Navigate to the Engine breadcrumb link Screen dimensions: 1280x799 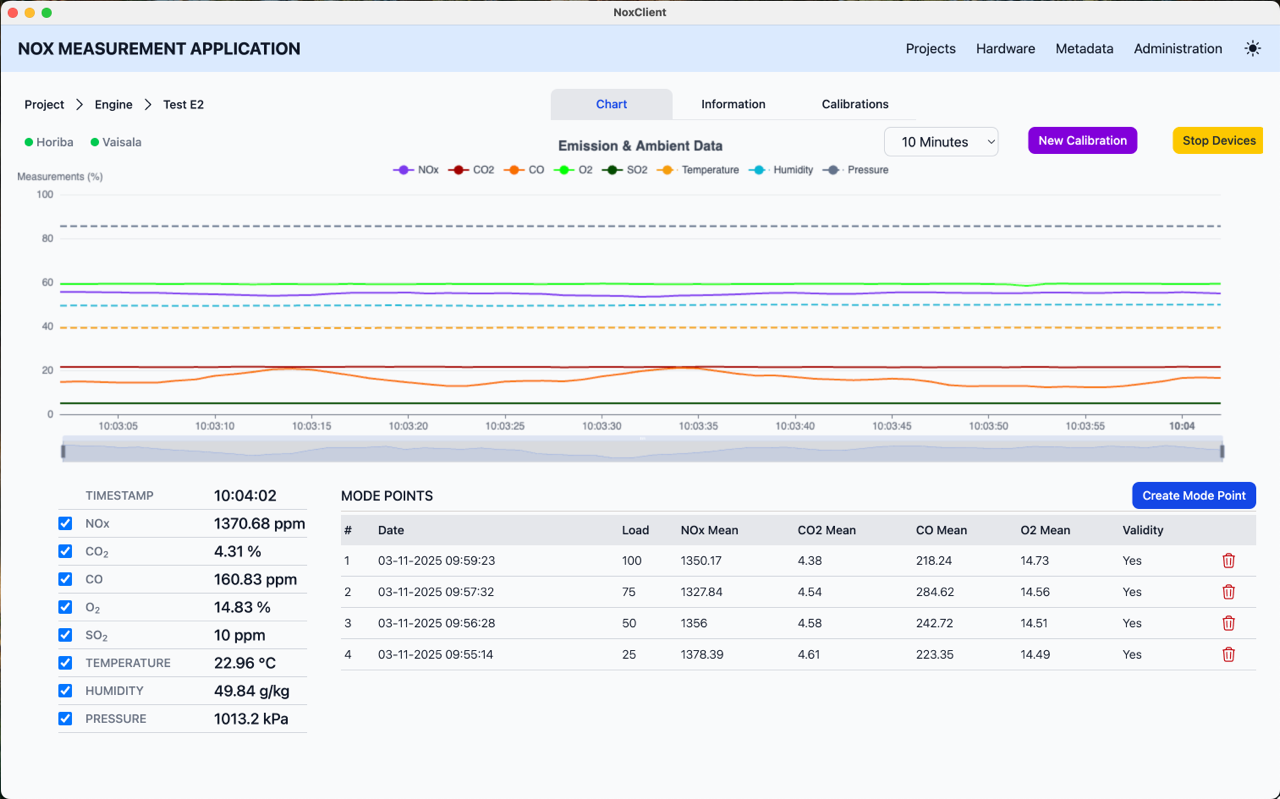click(113, 104)
